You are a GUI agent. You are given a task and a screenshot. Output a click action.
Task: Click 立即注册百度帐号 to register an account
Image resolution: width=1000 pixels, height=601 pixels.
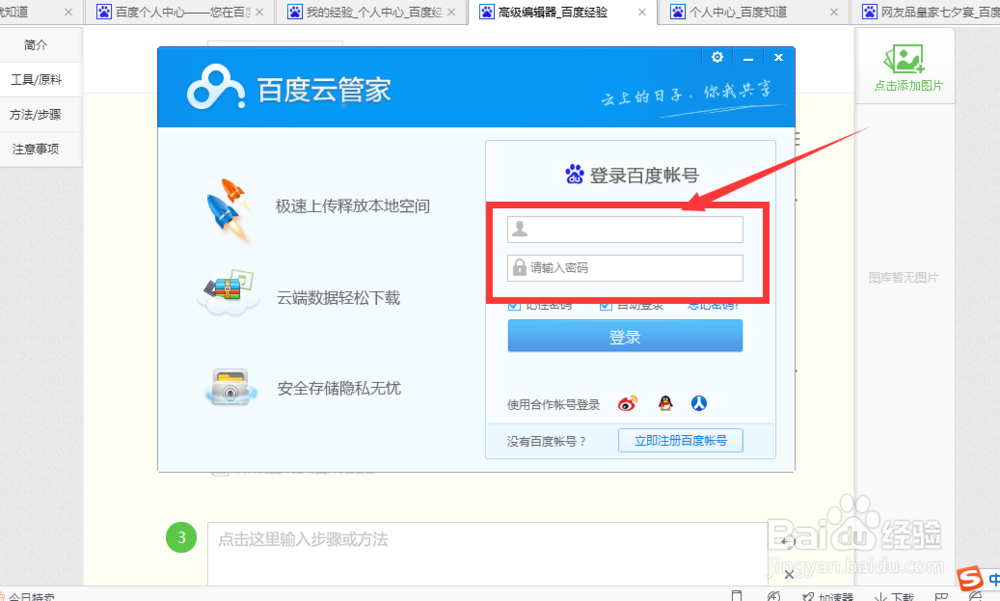tap(679, 440)
